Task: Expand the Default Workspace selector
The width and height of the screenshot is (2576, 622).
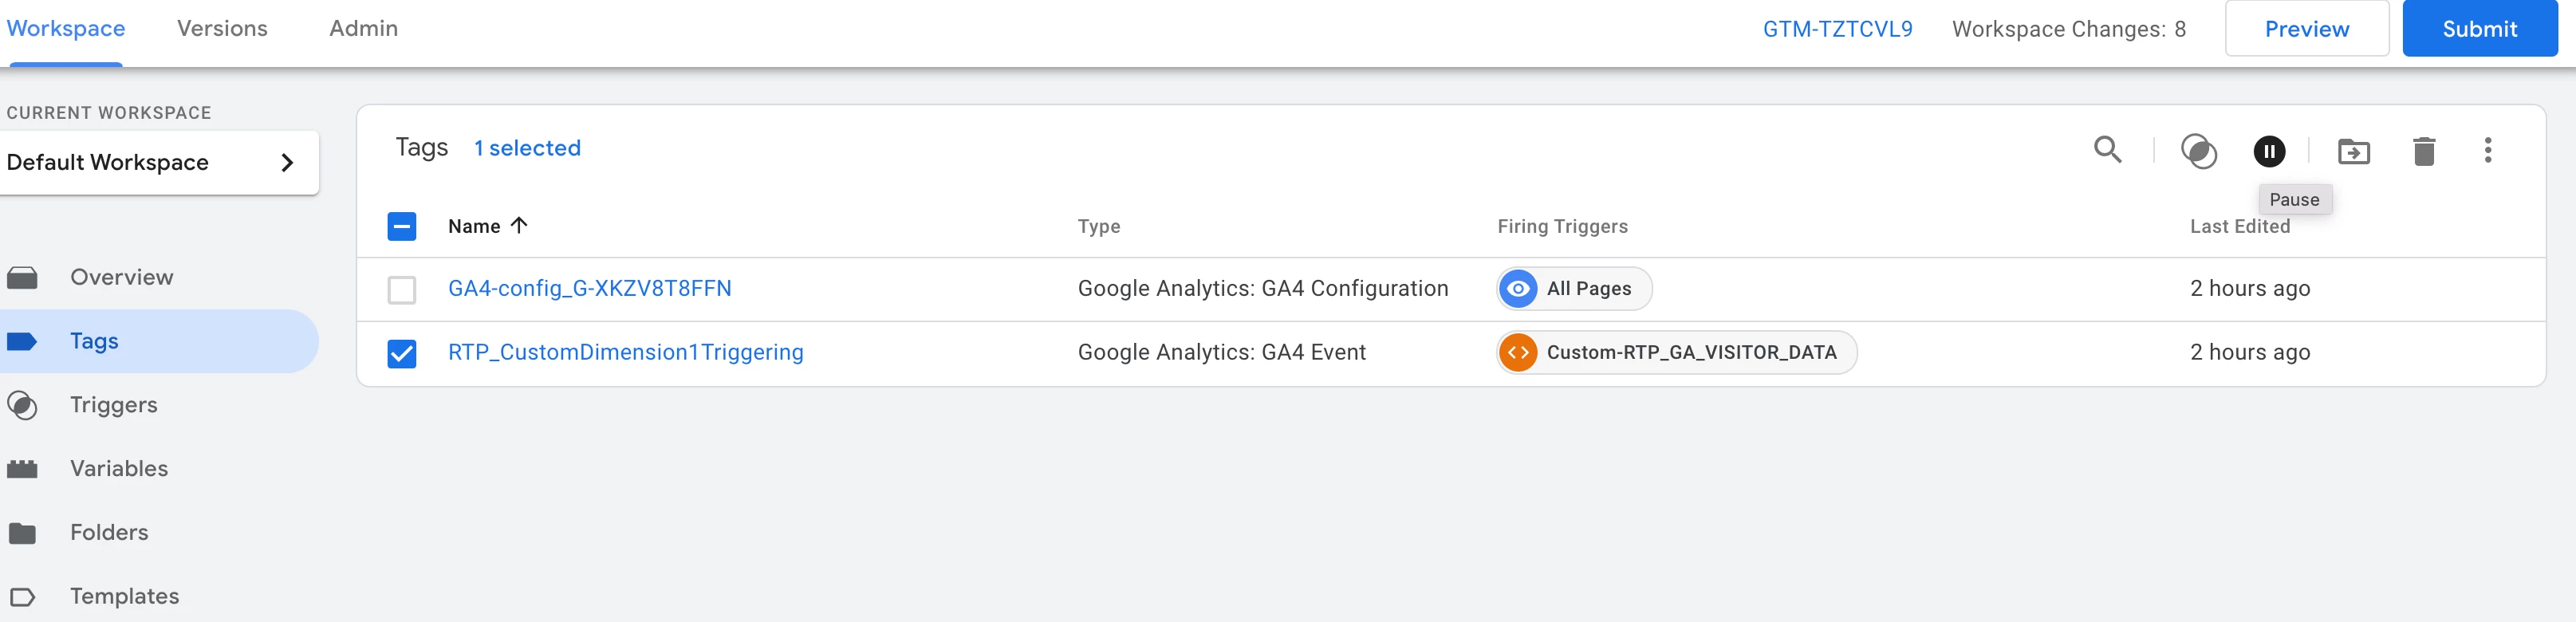Action: tap(159, 162)
